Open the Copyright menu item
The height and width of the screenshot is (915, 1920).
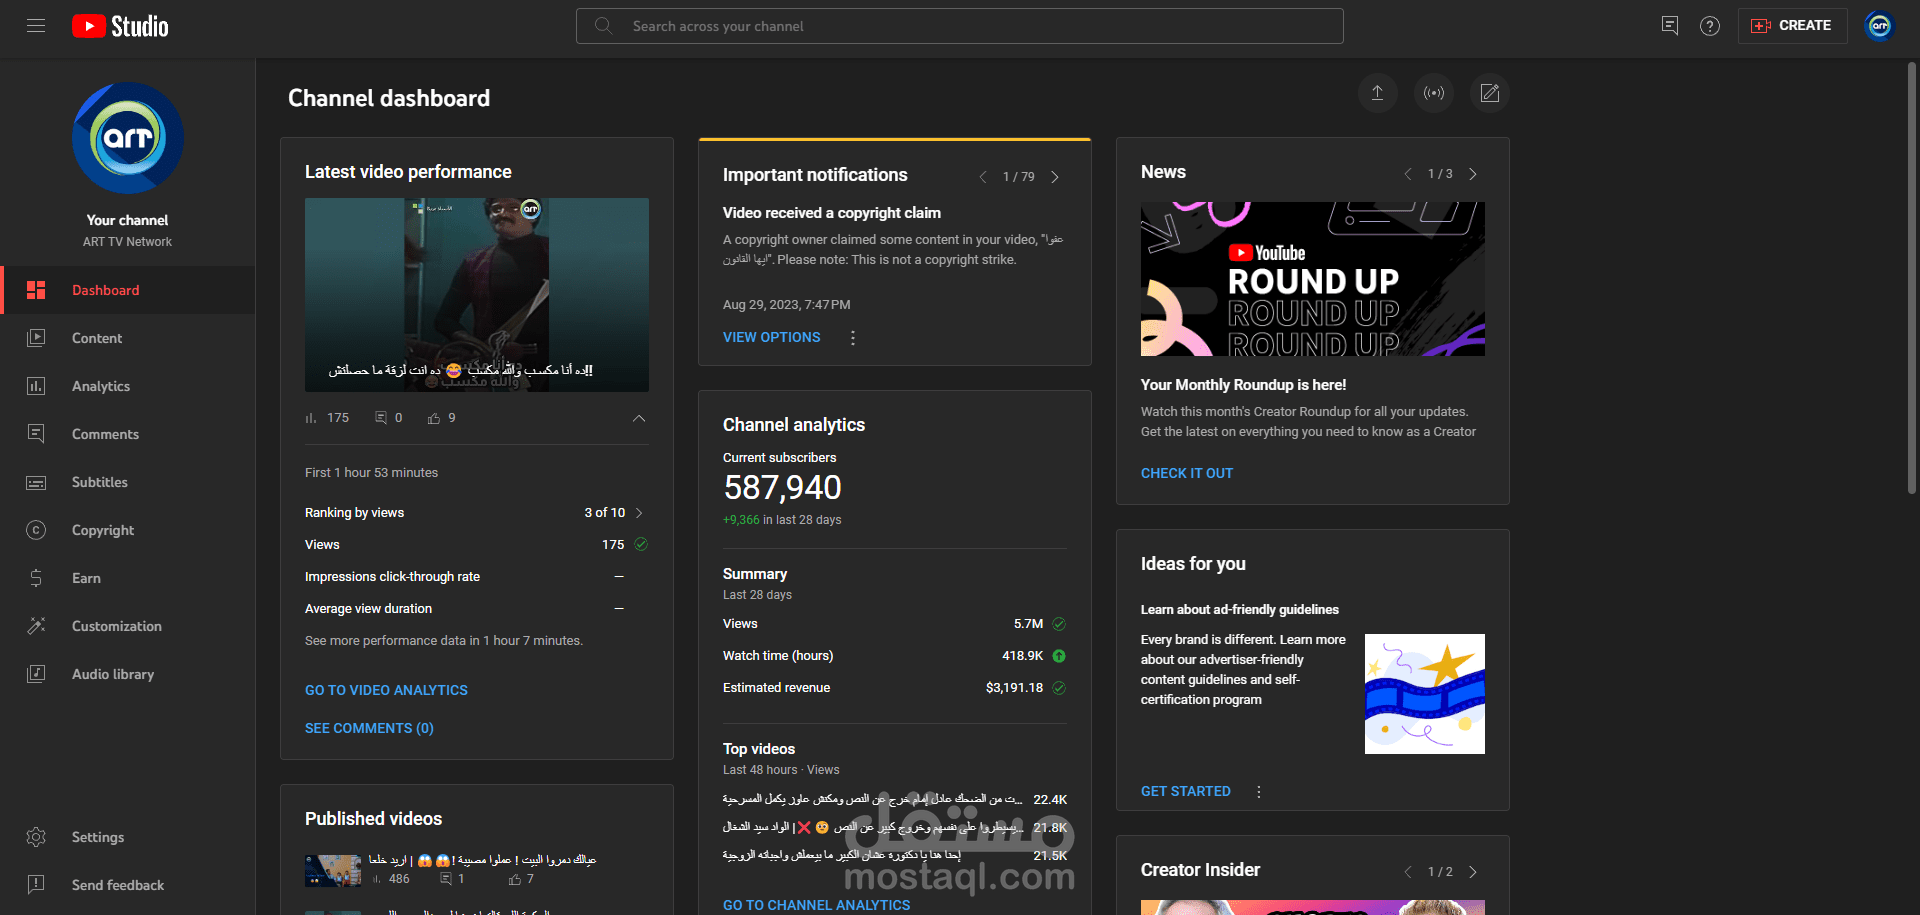pyautogui.click(x=128, y=530)
